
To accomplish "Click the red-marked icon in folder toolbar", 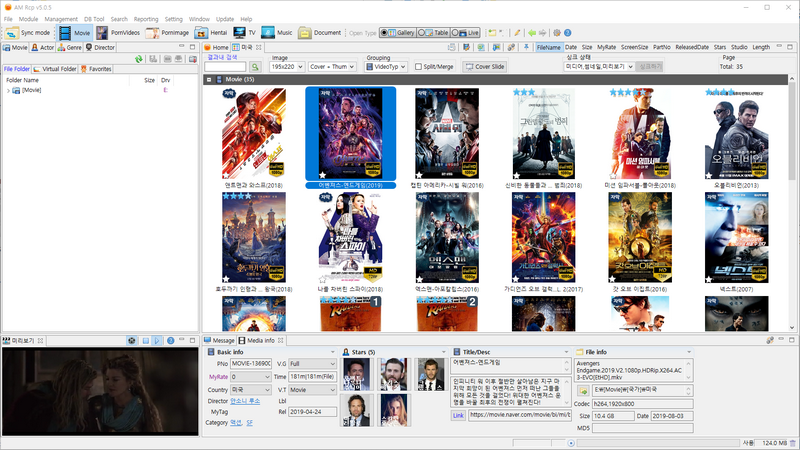I will [x=192, y=59].
